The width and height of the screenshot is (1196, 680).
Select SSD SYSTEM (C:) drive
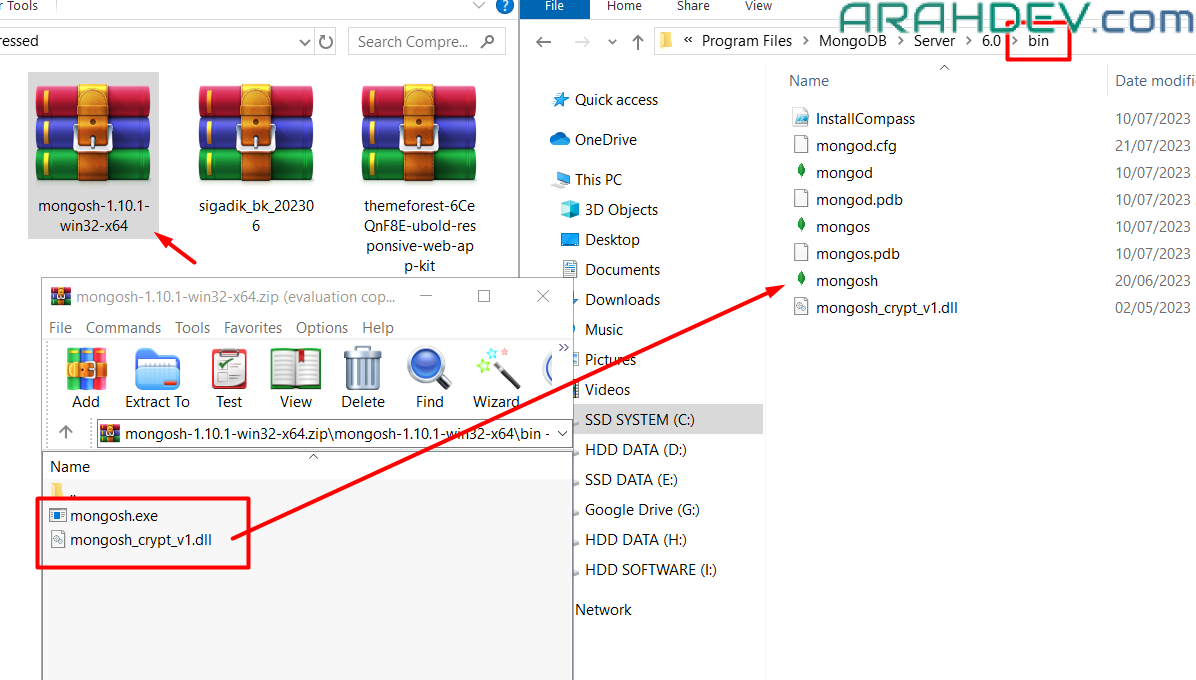(x=639, y=420)
